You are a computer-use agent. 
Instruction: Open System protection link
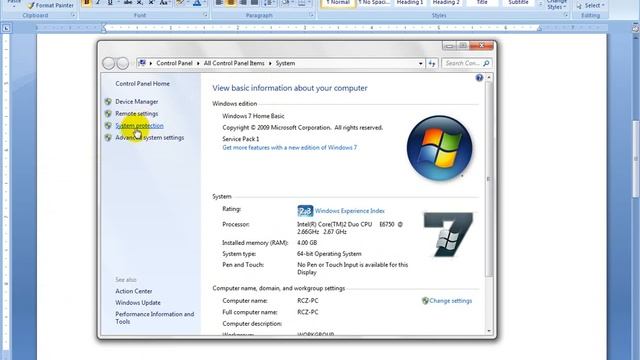click(139, 126)
